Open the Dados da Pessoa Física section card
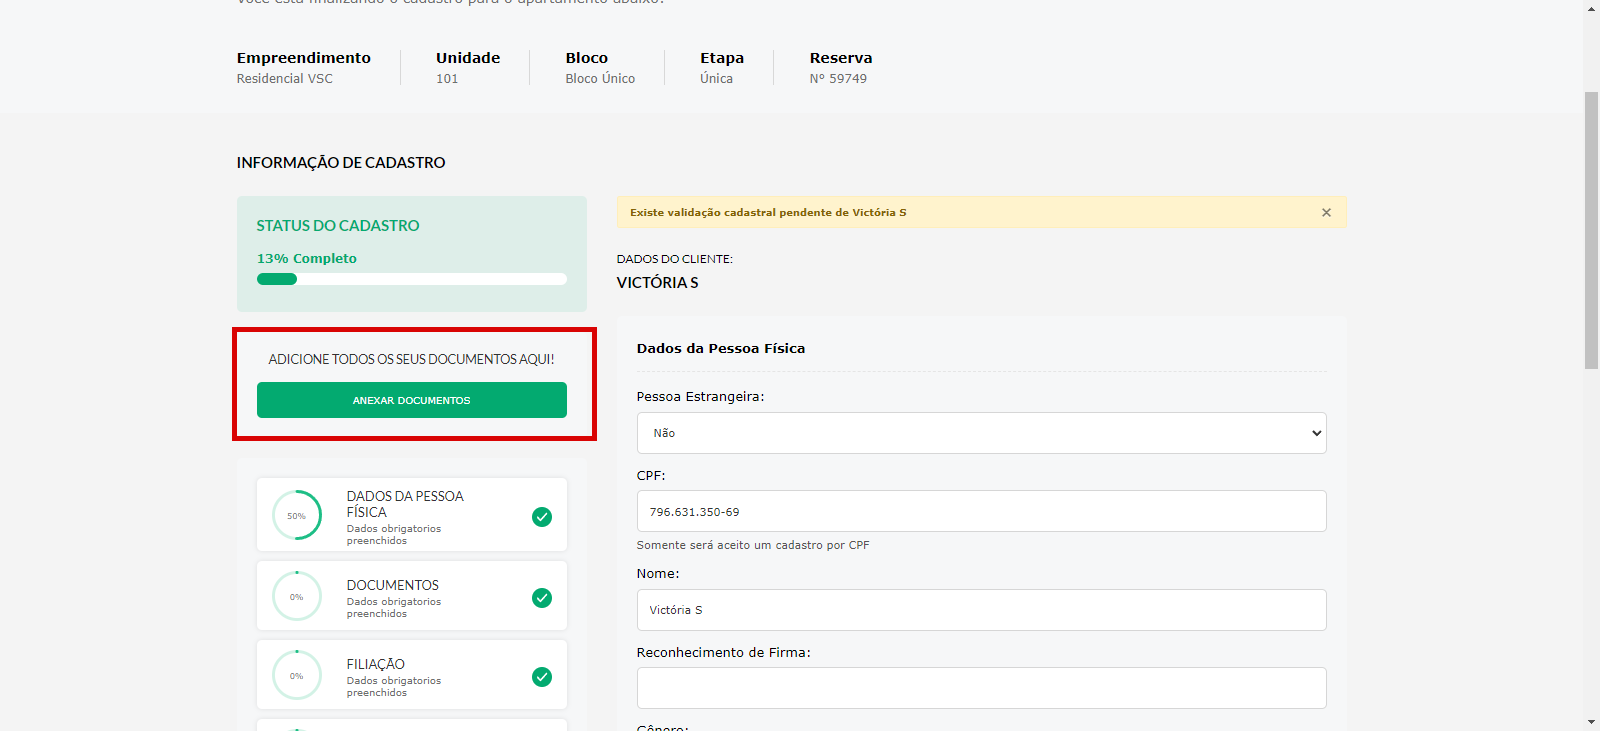The height and width of the screenshot is (731, 1600). tap(412, 515)
